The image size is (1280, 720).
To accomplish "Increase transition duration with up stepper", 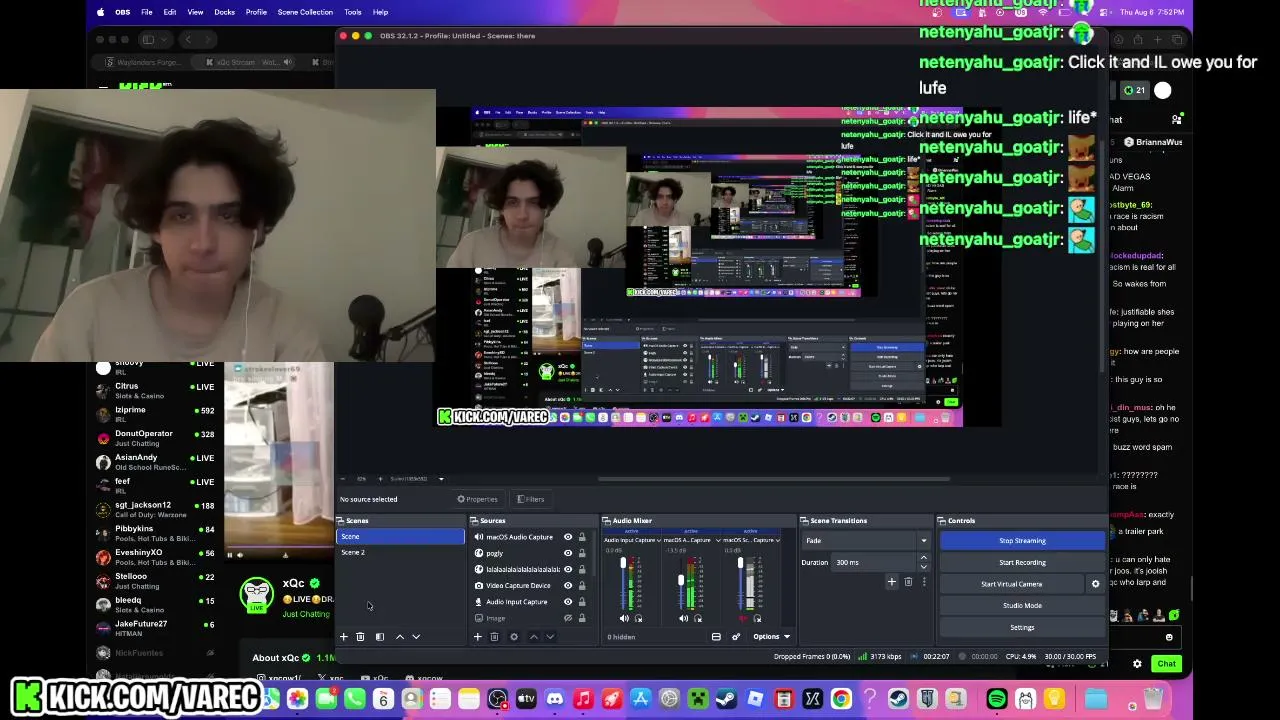I will pyautogui.click(x=923, y=558).
